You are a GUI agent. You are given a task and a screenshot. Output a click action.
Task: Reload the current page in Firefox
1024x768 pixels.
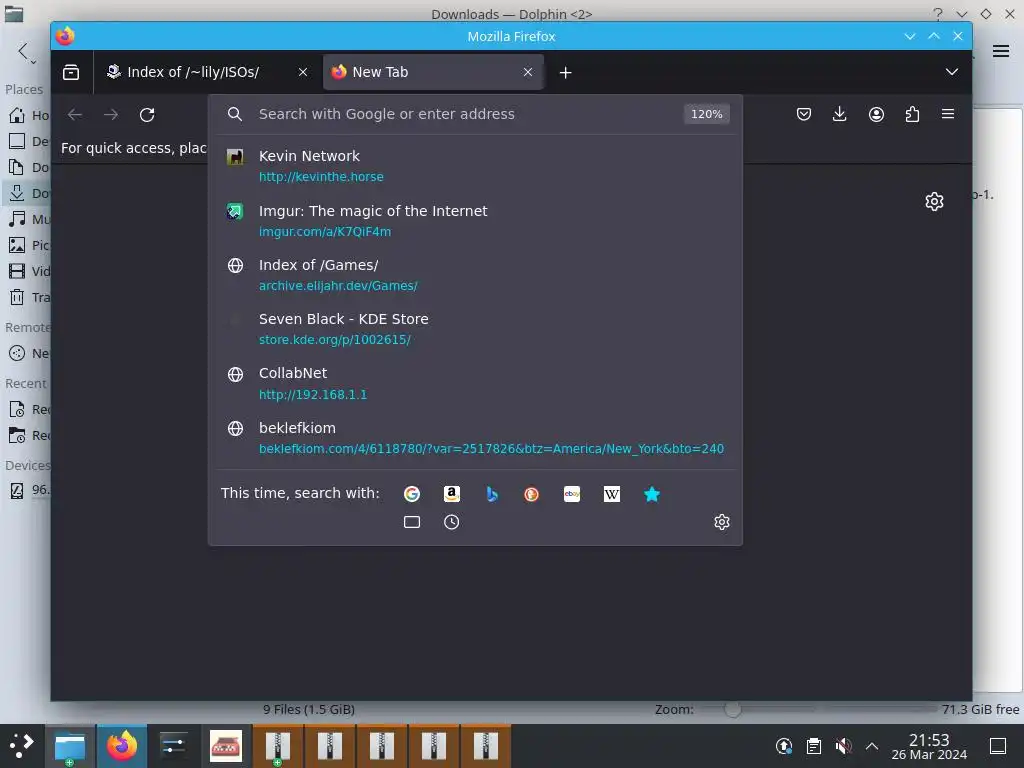(x=147, y=115)
